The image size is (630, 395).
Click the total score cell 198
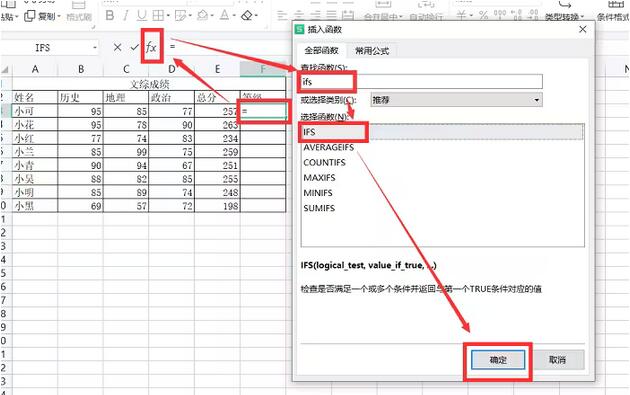point(217,206)
